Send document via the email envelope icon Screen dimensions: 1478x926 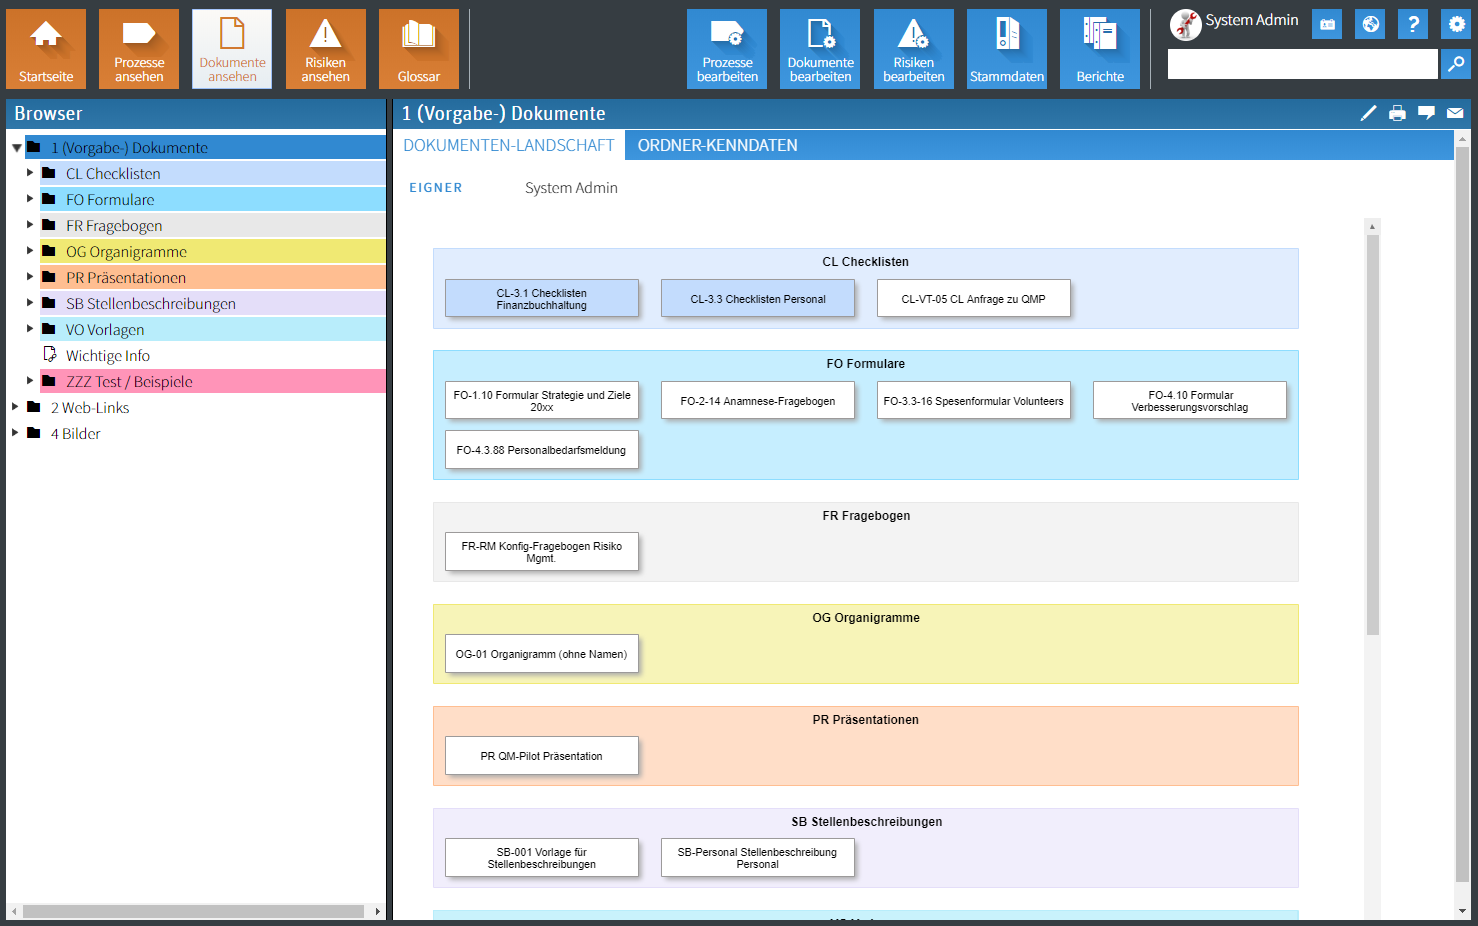pyautogui.click(x=1455, y=113)
